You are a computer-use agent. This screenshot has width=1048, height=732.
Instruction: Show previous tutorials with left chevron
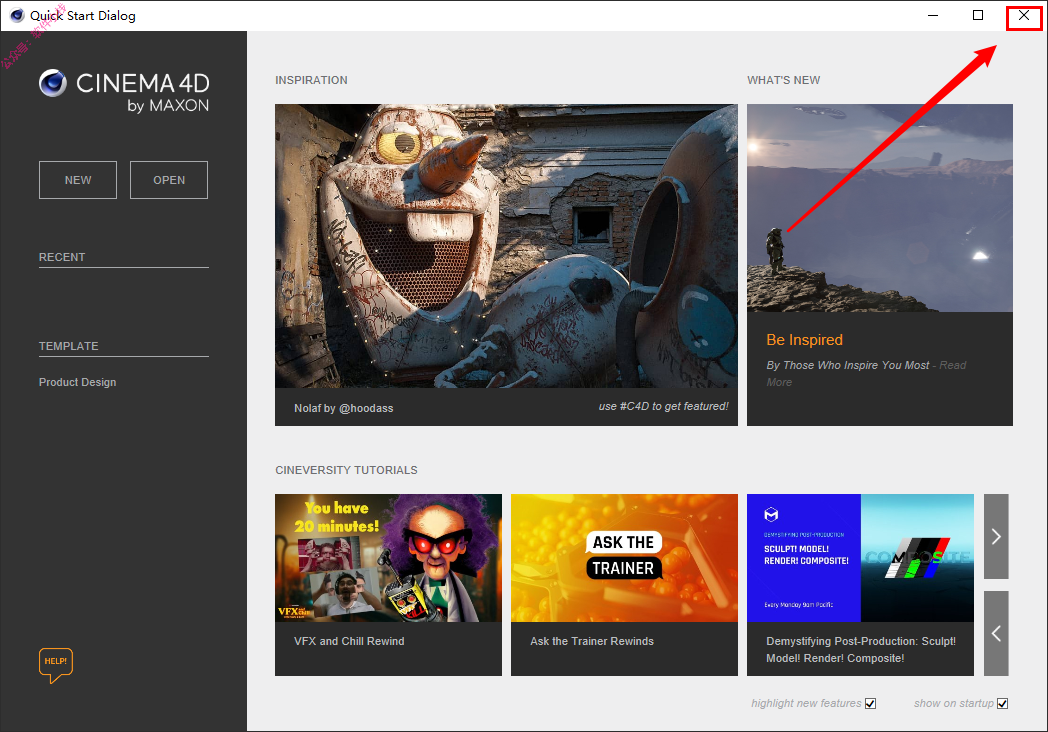[996, 633]
